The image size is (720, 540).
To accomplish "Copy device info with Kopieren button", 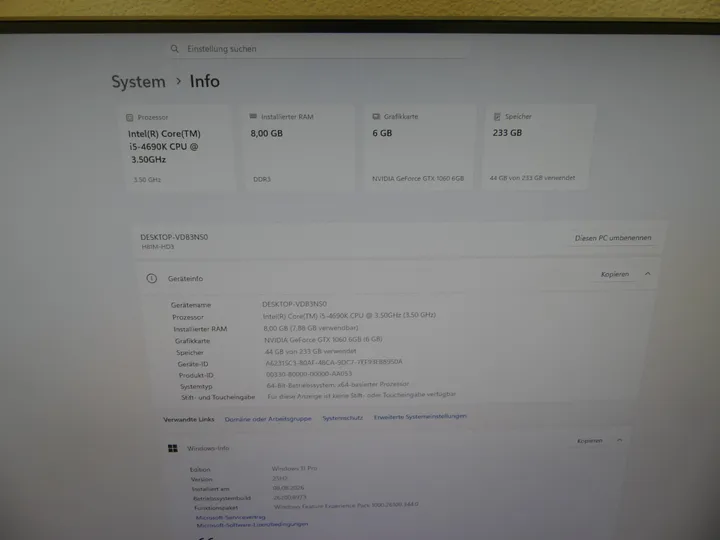I will (614, 274).
